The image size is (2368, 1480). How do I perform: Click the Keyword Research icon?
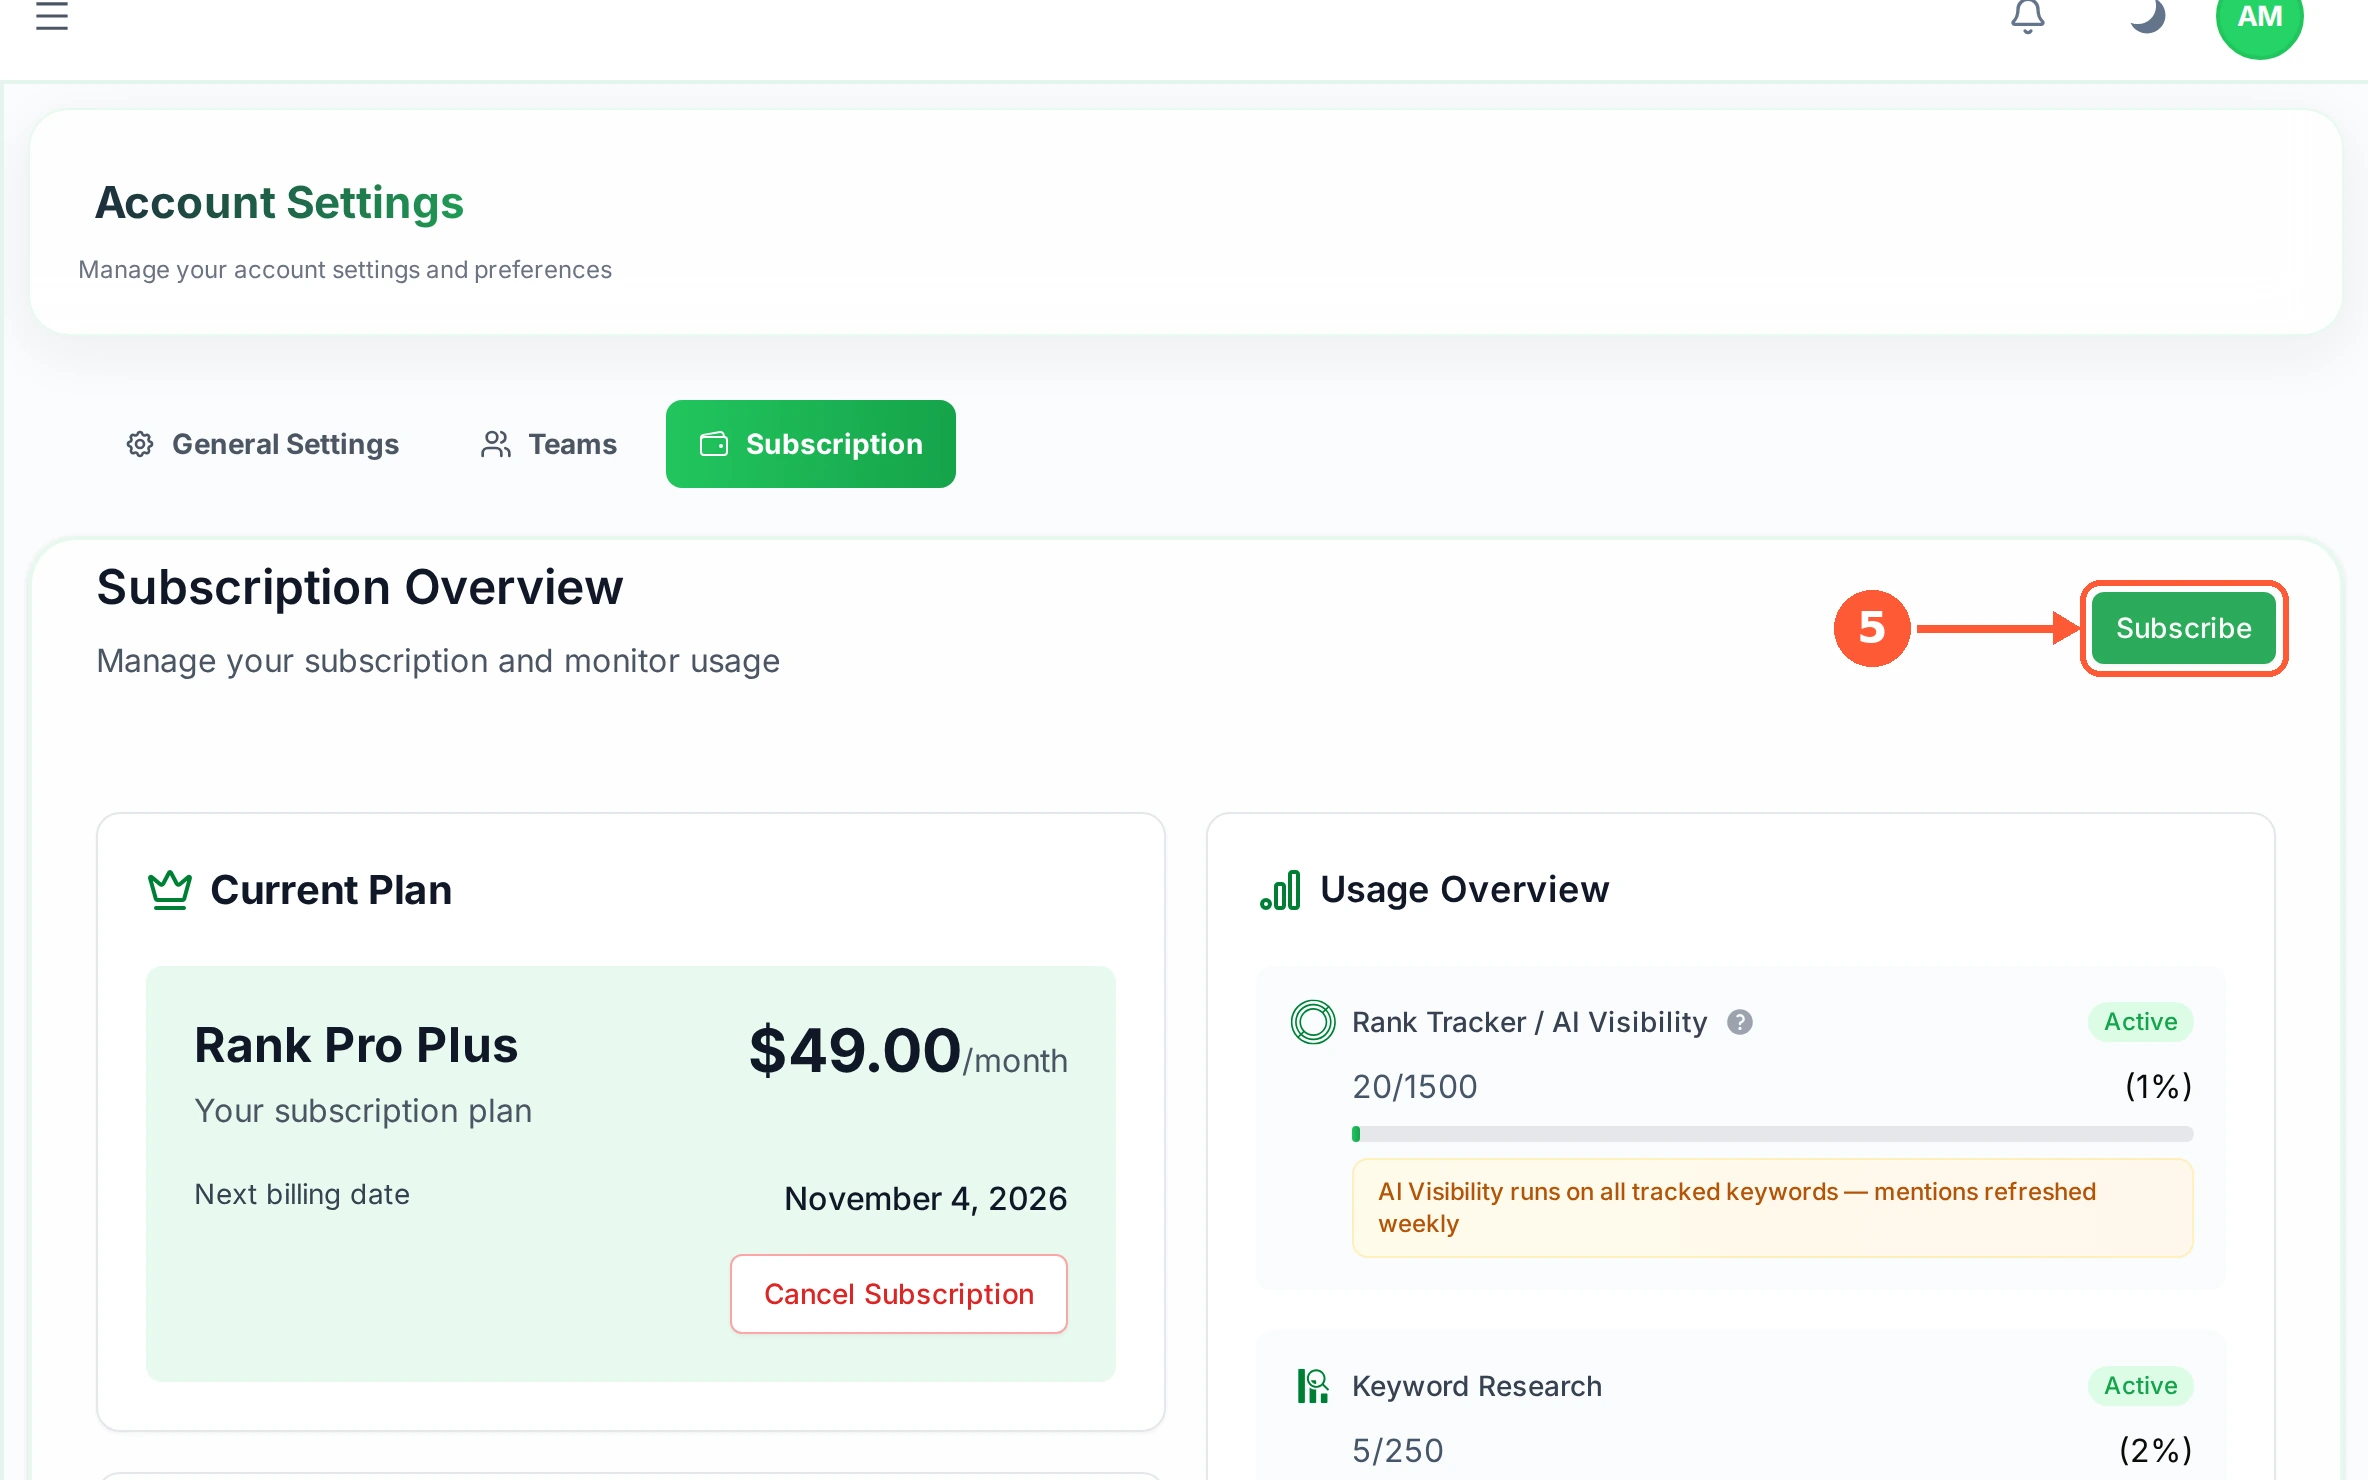click(1313, 1386)
